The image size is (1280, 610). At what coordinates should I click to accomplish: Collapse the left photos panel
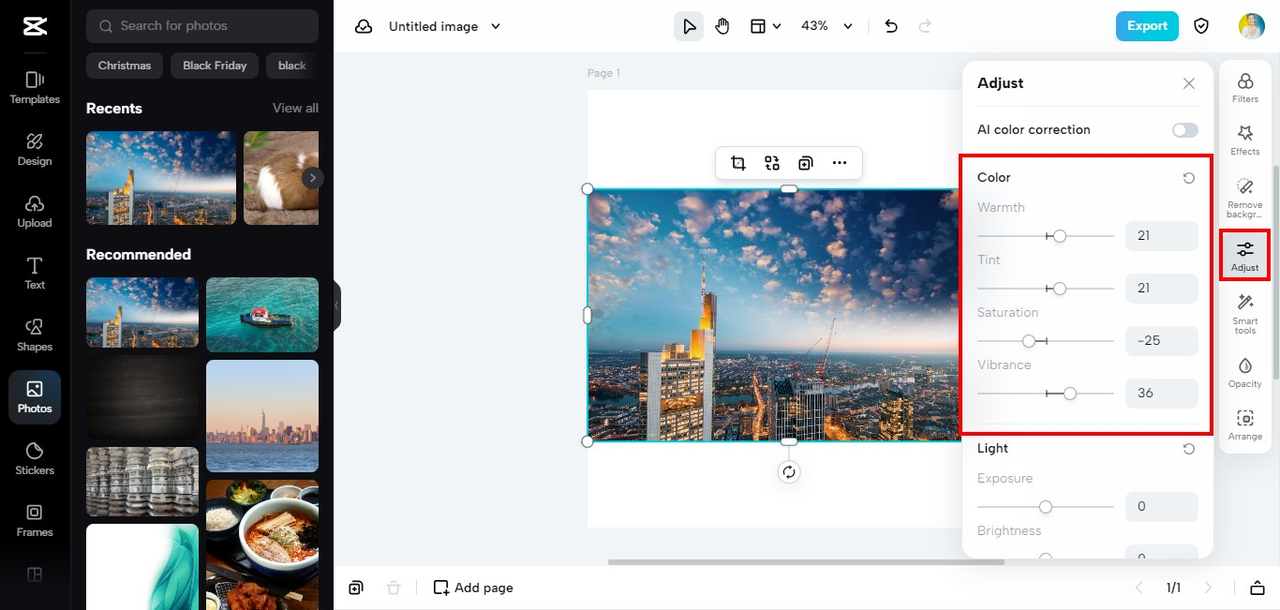(337, 305)
